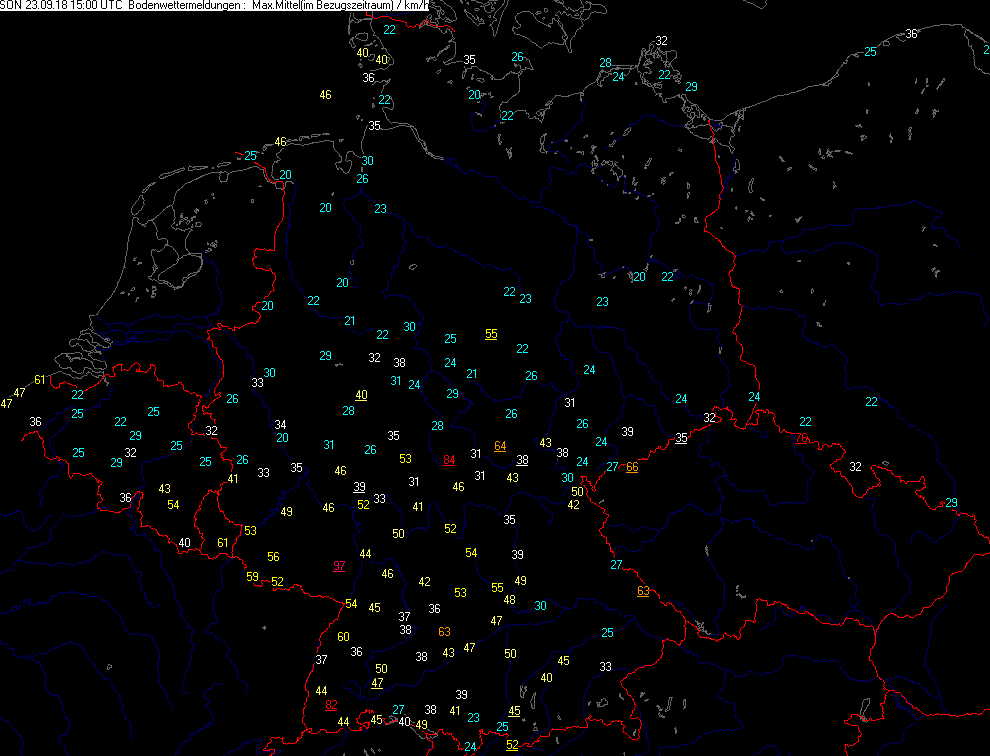Select the yellow underlined 55 reading
Viewport: 990px width, 756px height.
[490, 334]
